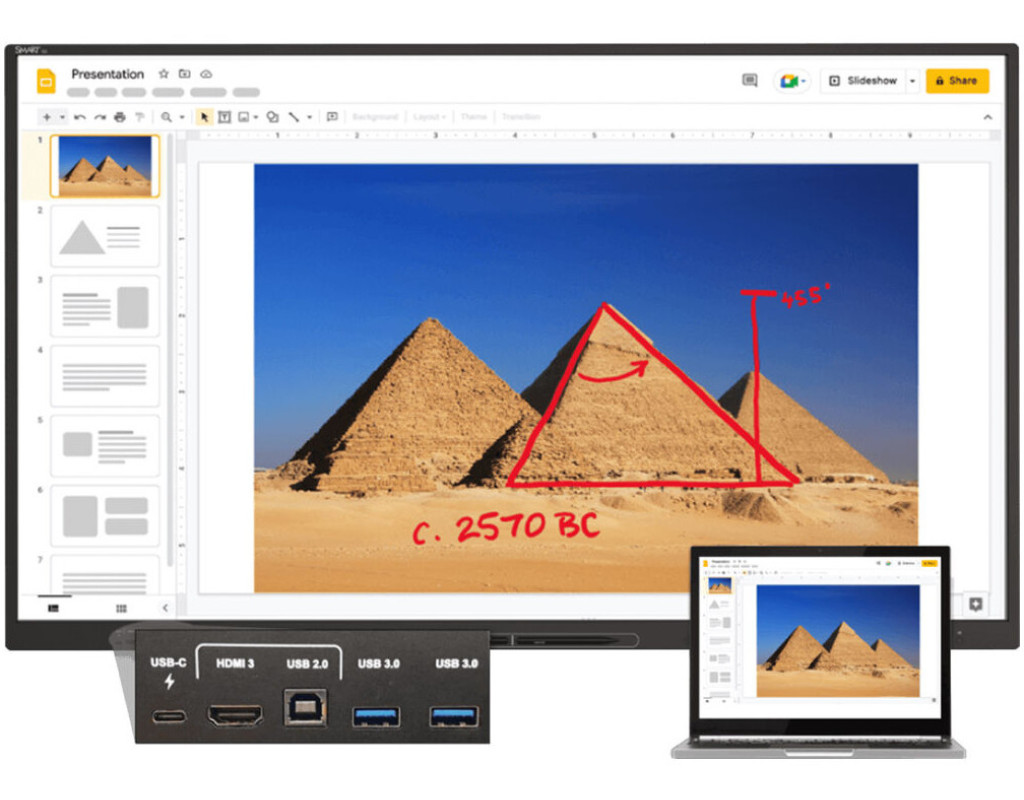Viewport: 1024px width, 800px height.
Task: Click the undo arrow in the toolbar
Action: [x=80, y=117]
